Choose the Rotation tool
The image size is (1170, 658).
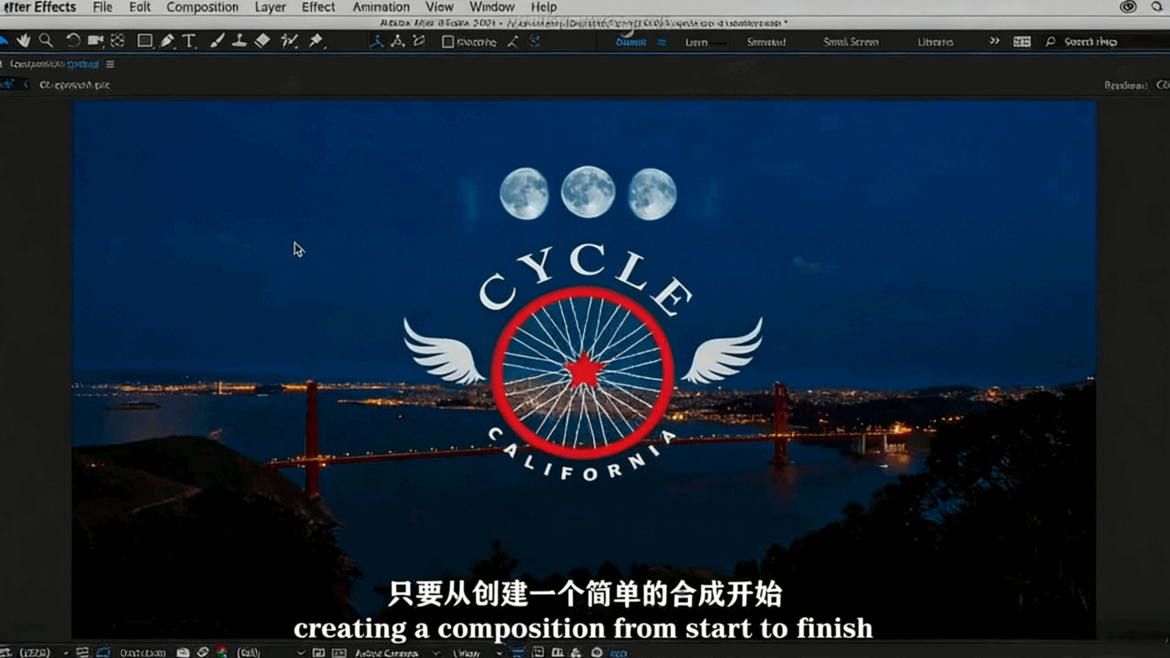(72, 41)
